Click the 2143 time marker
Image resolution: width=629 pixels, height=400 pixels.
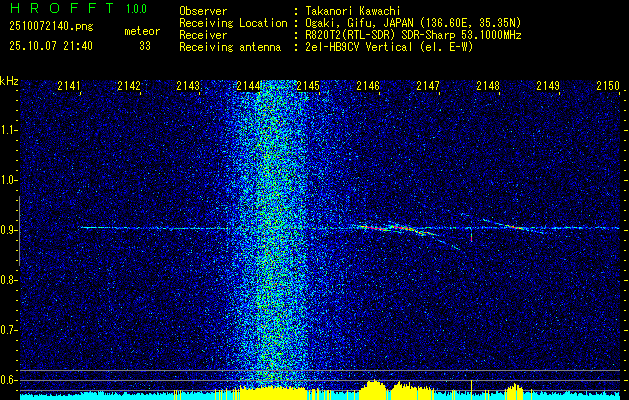pos(188,86)
